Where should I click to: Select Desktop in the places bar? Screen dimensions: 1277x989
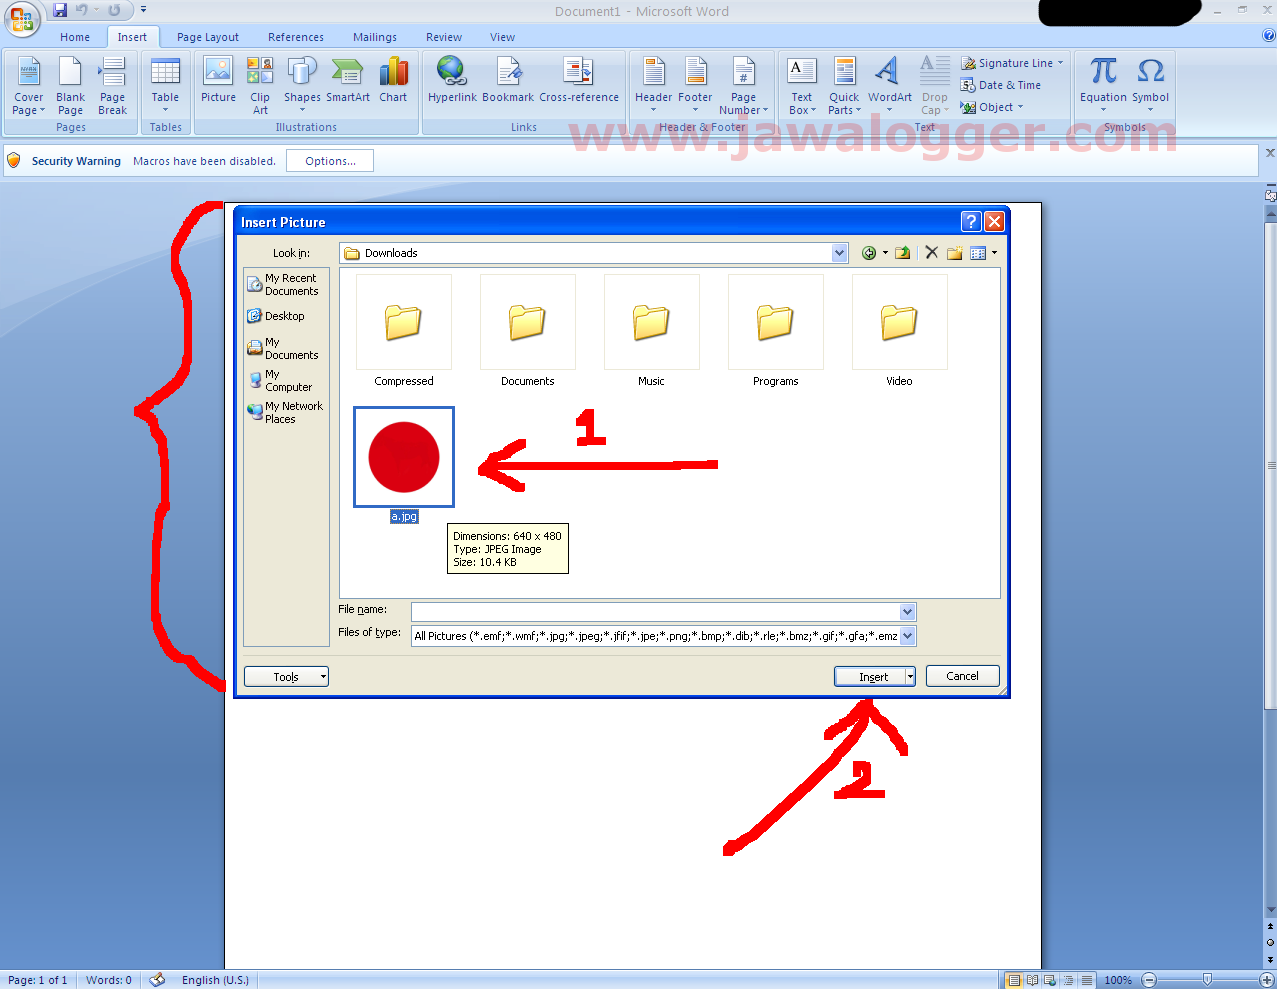[x=276, y=316]
